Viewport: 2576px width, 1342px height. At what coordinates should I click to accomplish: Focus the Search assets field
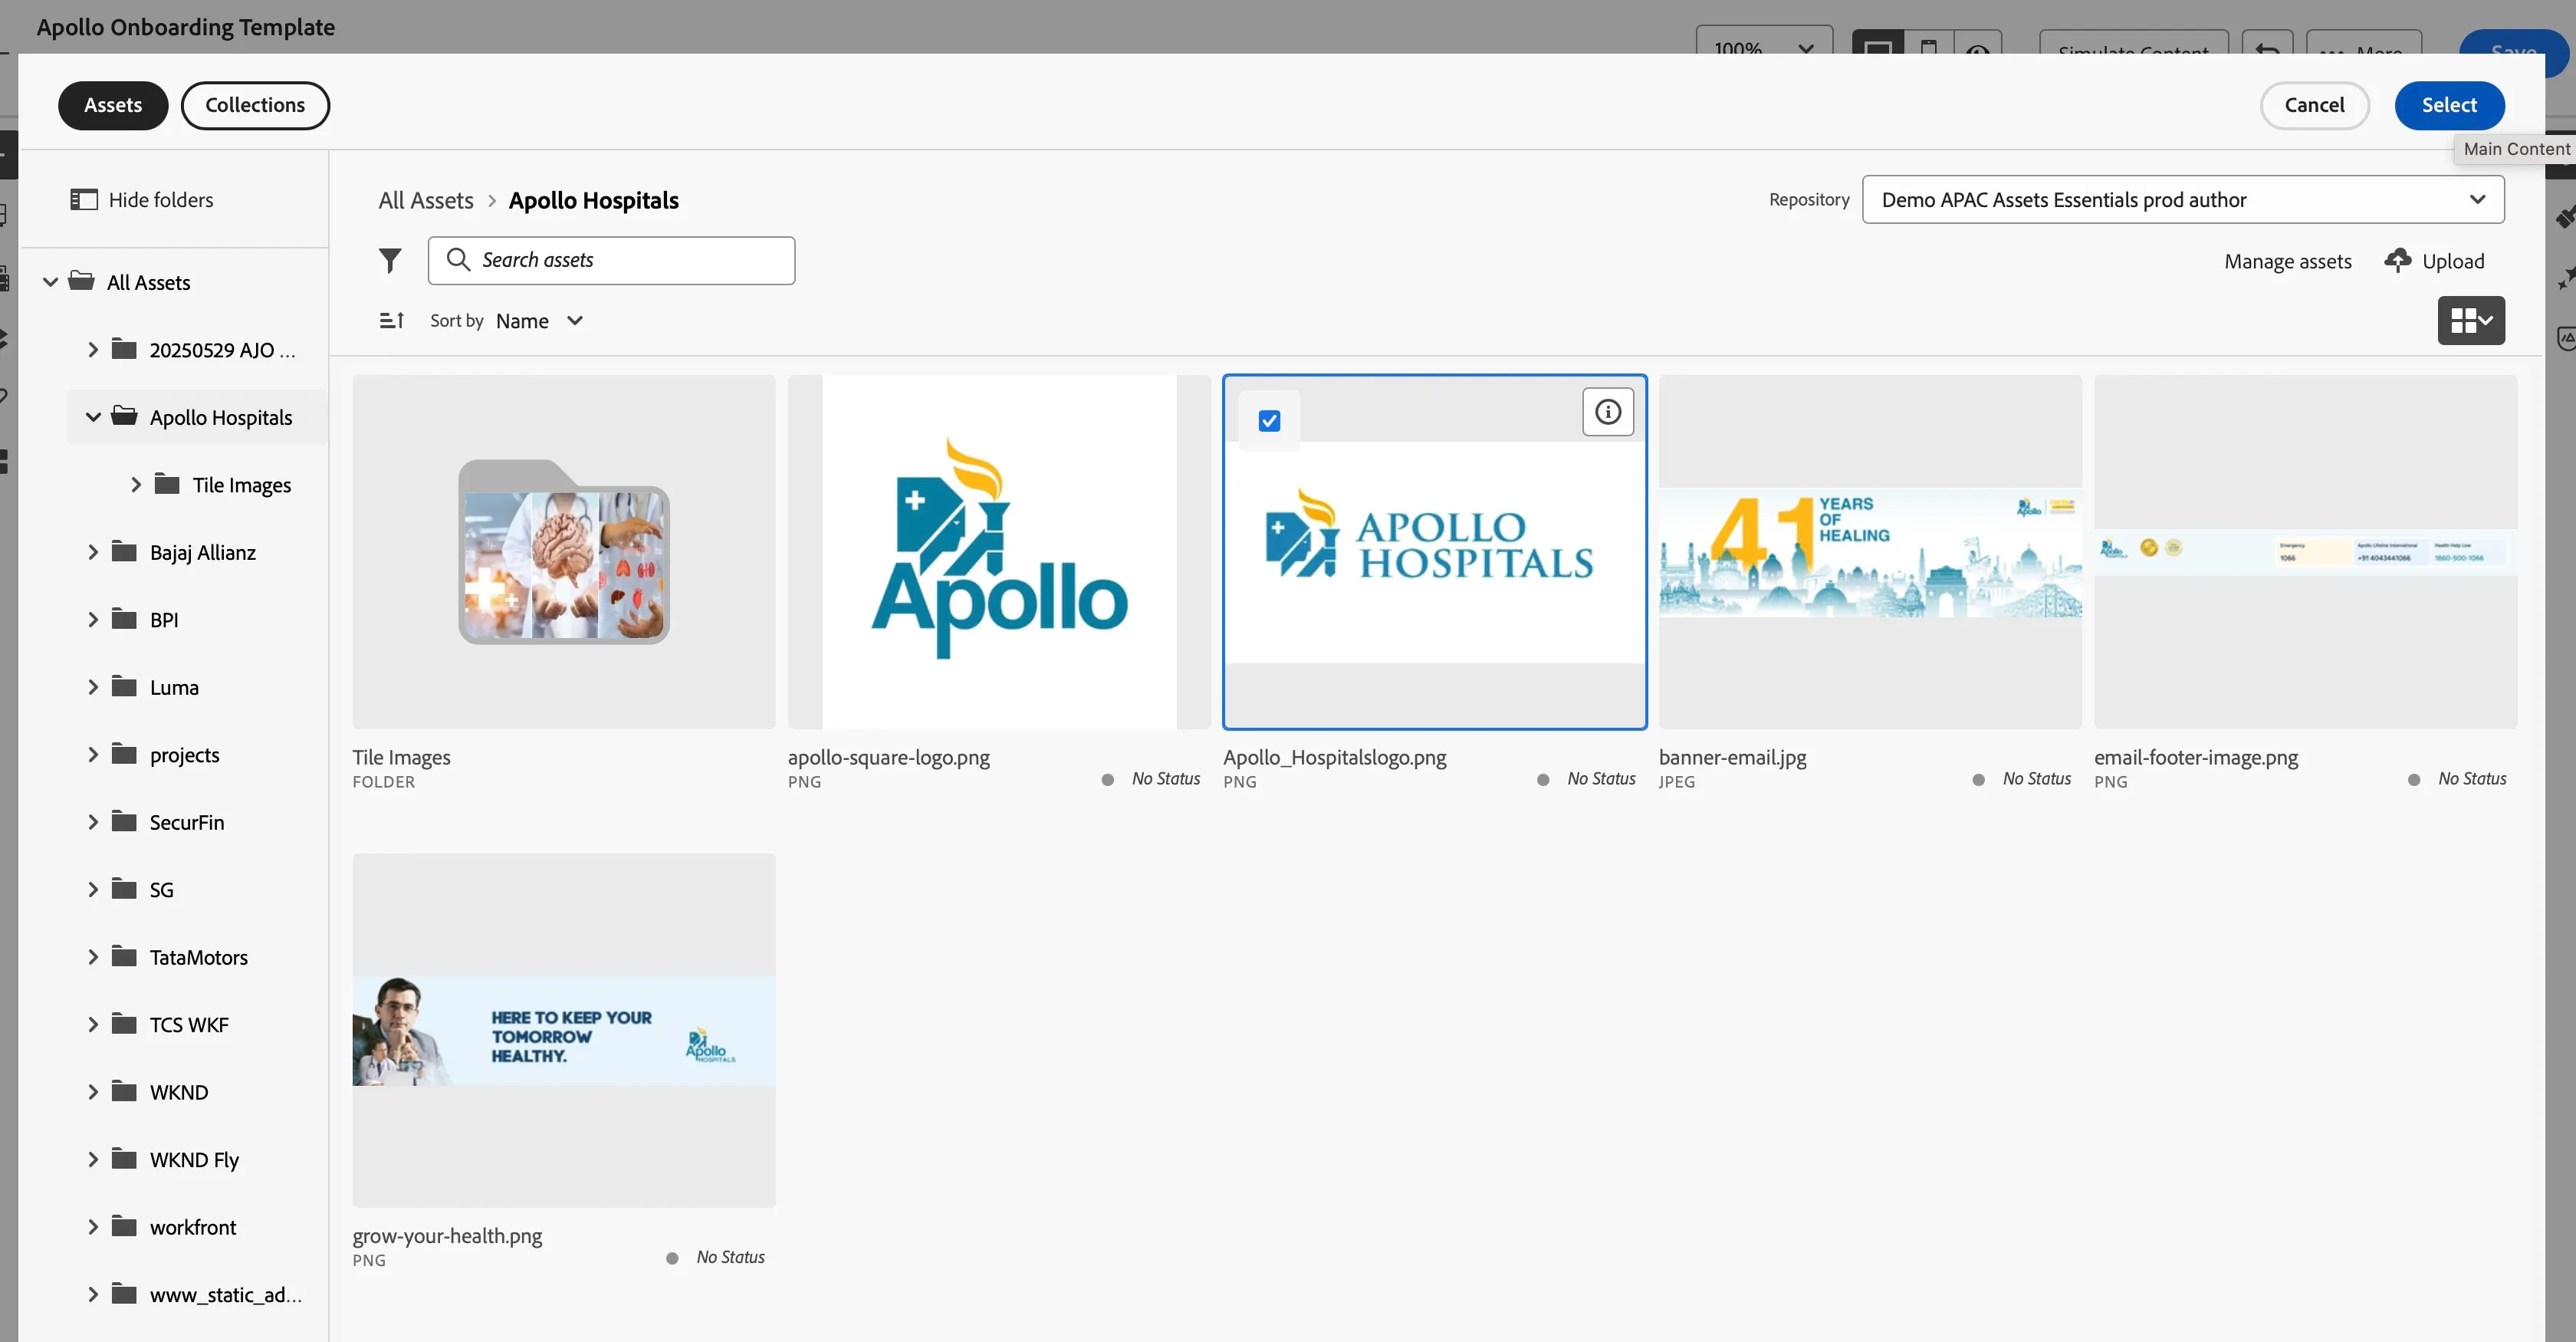click(x=611, y=260)
